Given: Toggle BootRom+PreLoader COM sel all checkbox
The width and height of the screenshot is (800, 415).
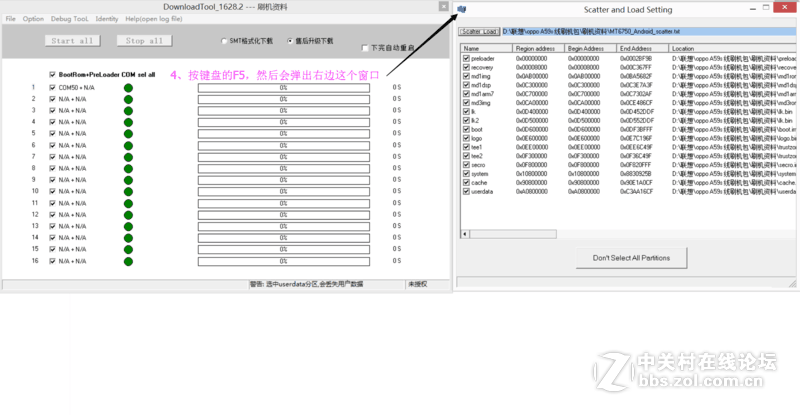Looking at the screenshot, I should click(52, 75).
